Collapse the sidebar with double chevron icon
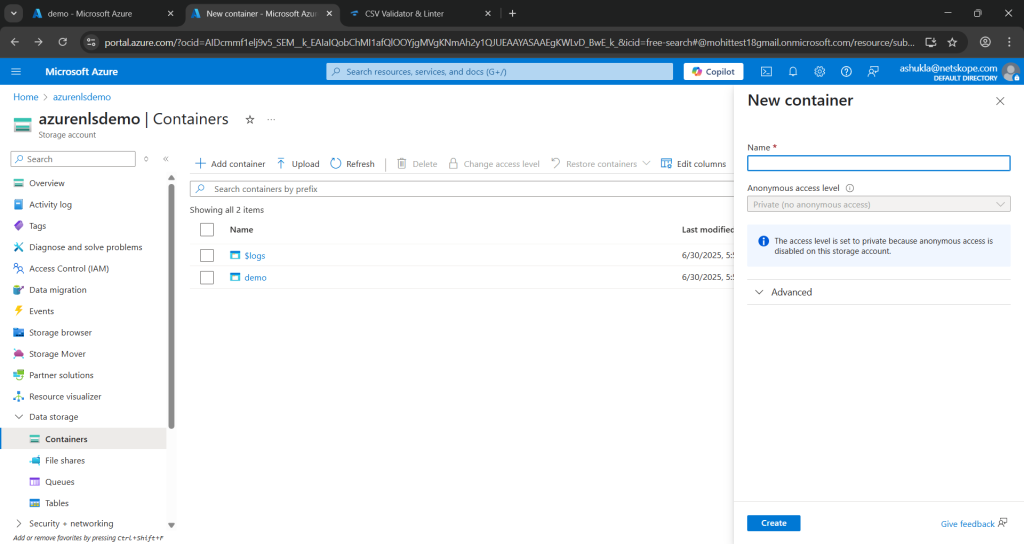1024x544 pixels. click(x=166, y=159)
